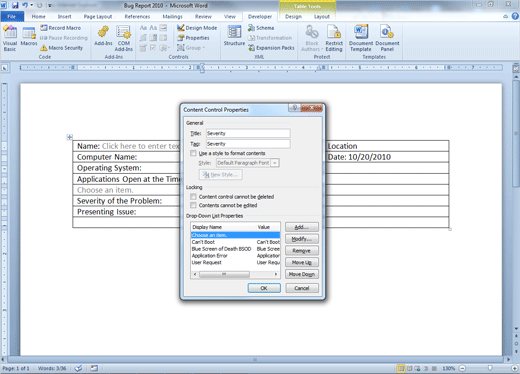This screenshot has width=520, height=374.
Task: Open the XML Structure pane icon
Action: 234,33
